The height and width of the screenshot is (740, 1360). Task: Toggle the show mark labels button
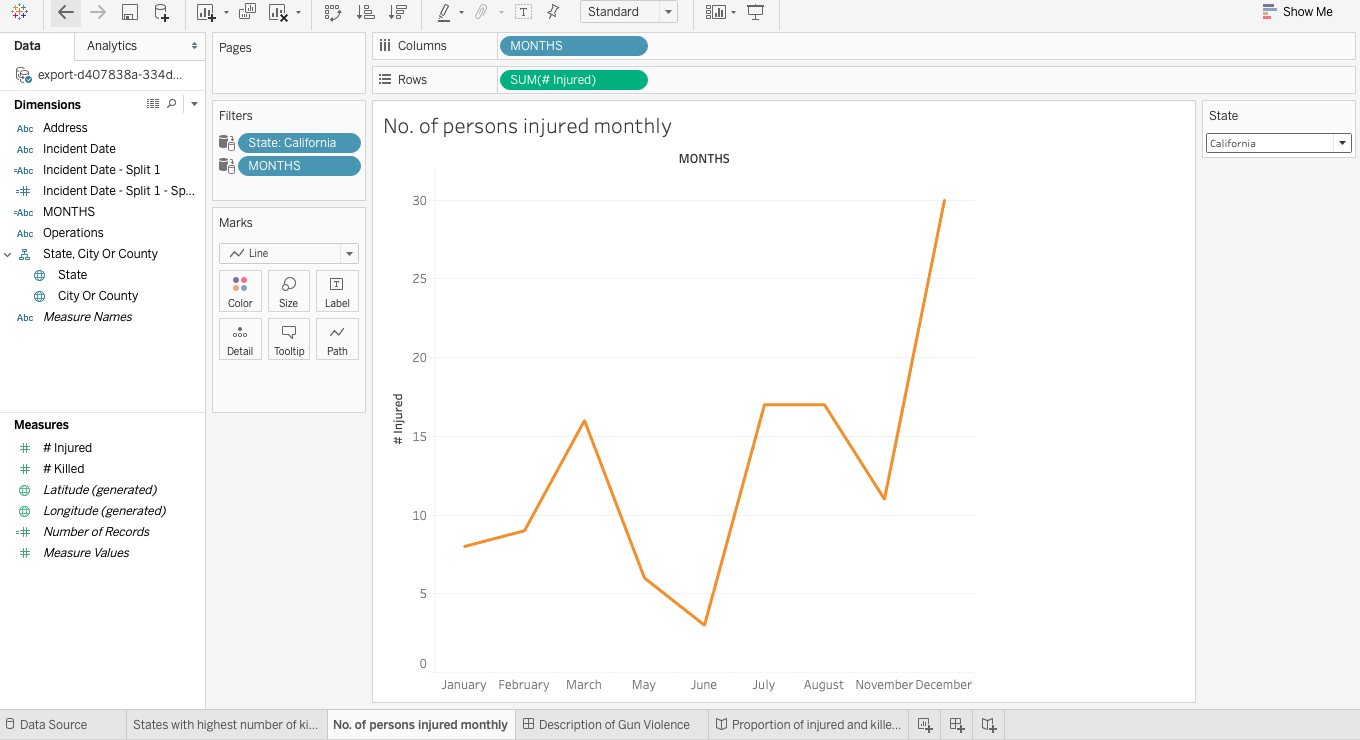(524, 13)
